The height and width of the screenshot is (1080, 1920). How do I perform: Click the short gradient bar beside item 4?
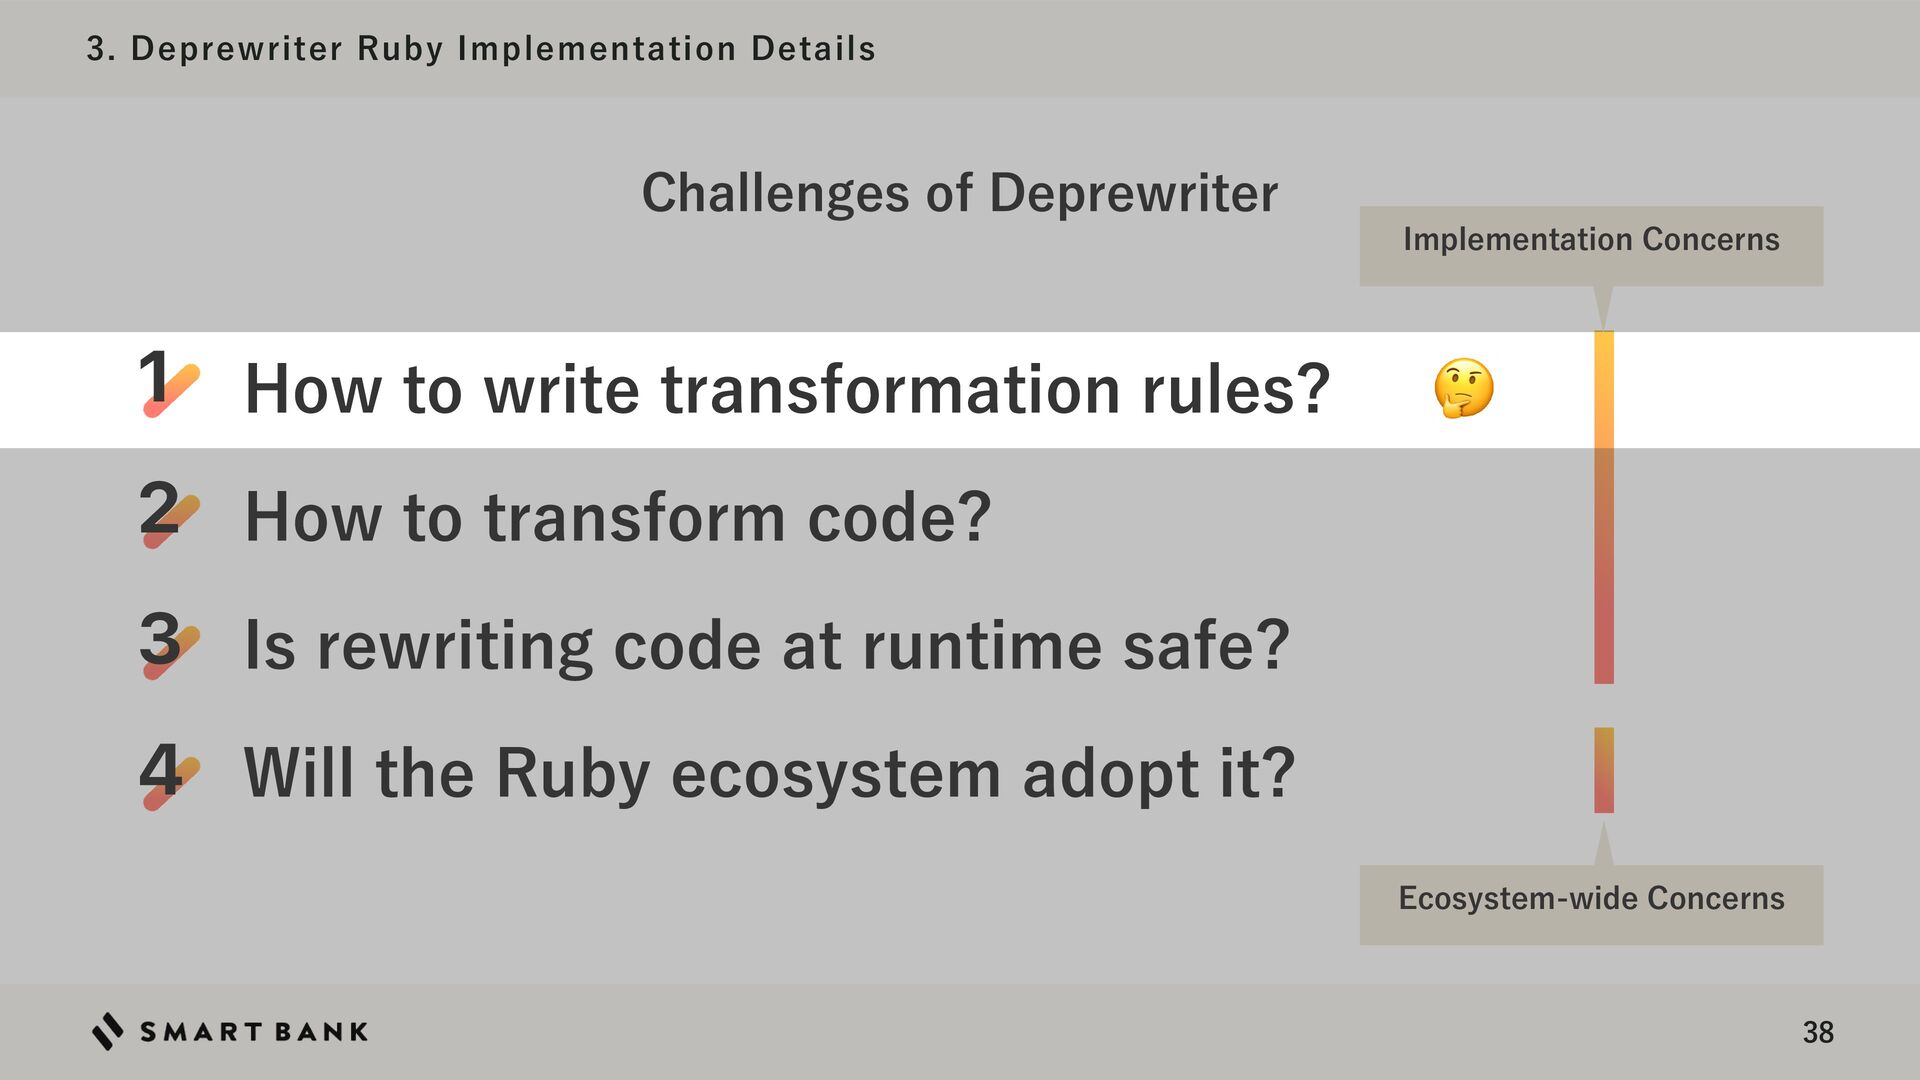[1604, 770]
